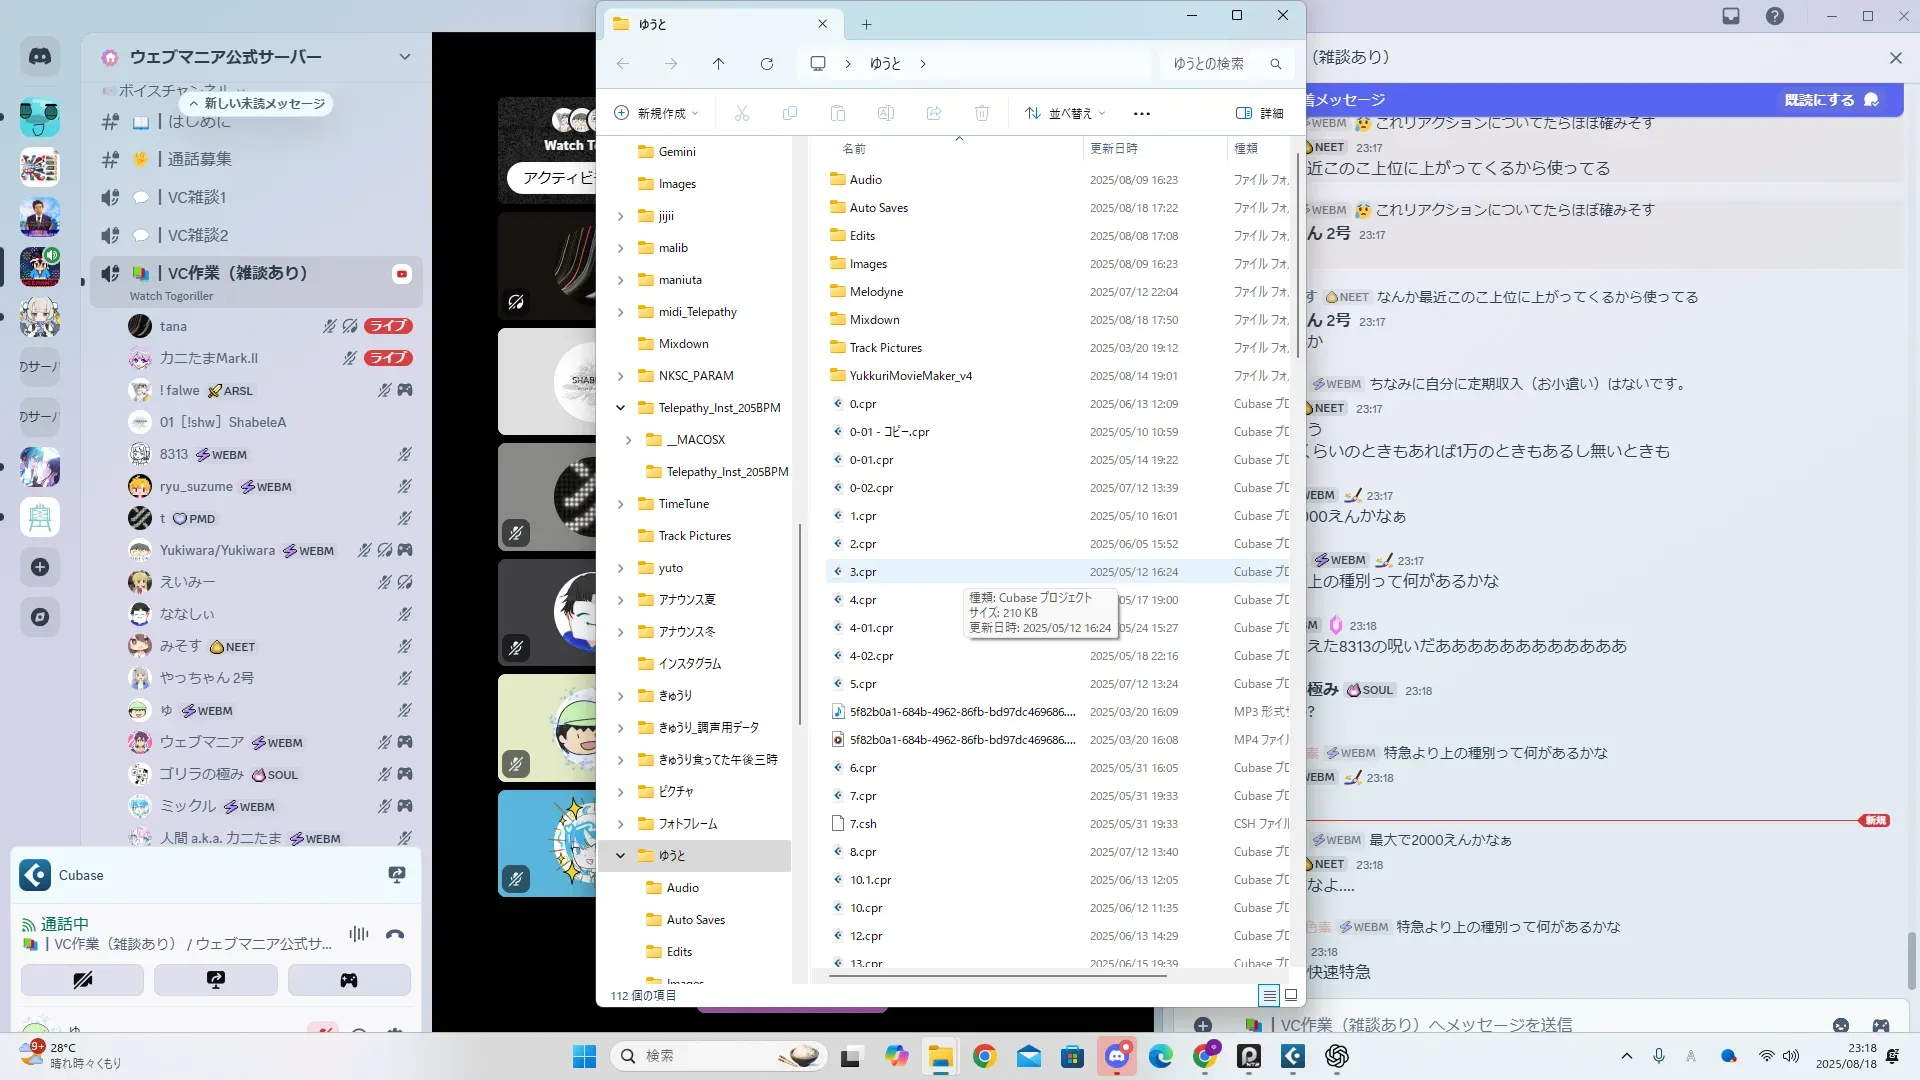This screenshot has height=1080, width=1920.
Task: Open the see more (…) toolbar menu
Action: (1142, 113)
